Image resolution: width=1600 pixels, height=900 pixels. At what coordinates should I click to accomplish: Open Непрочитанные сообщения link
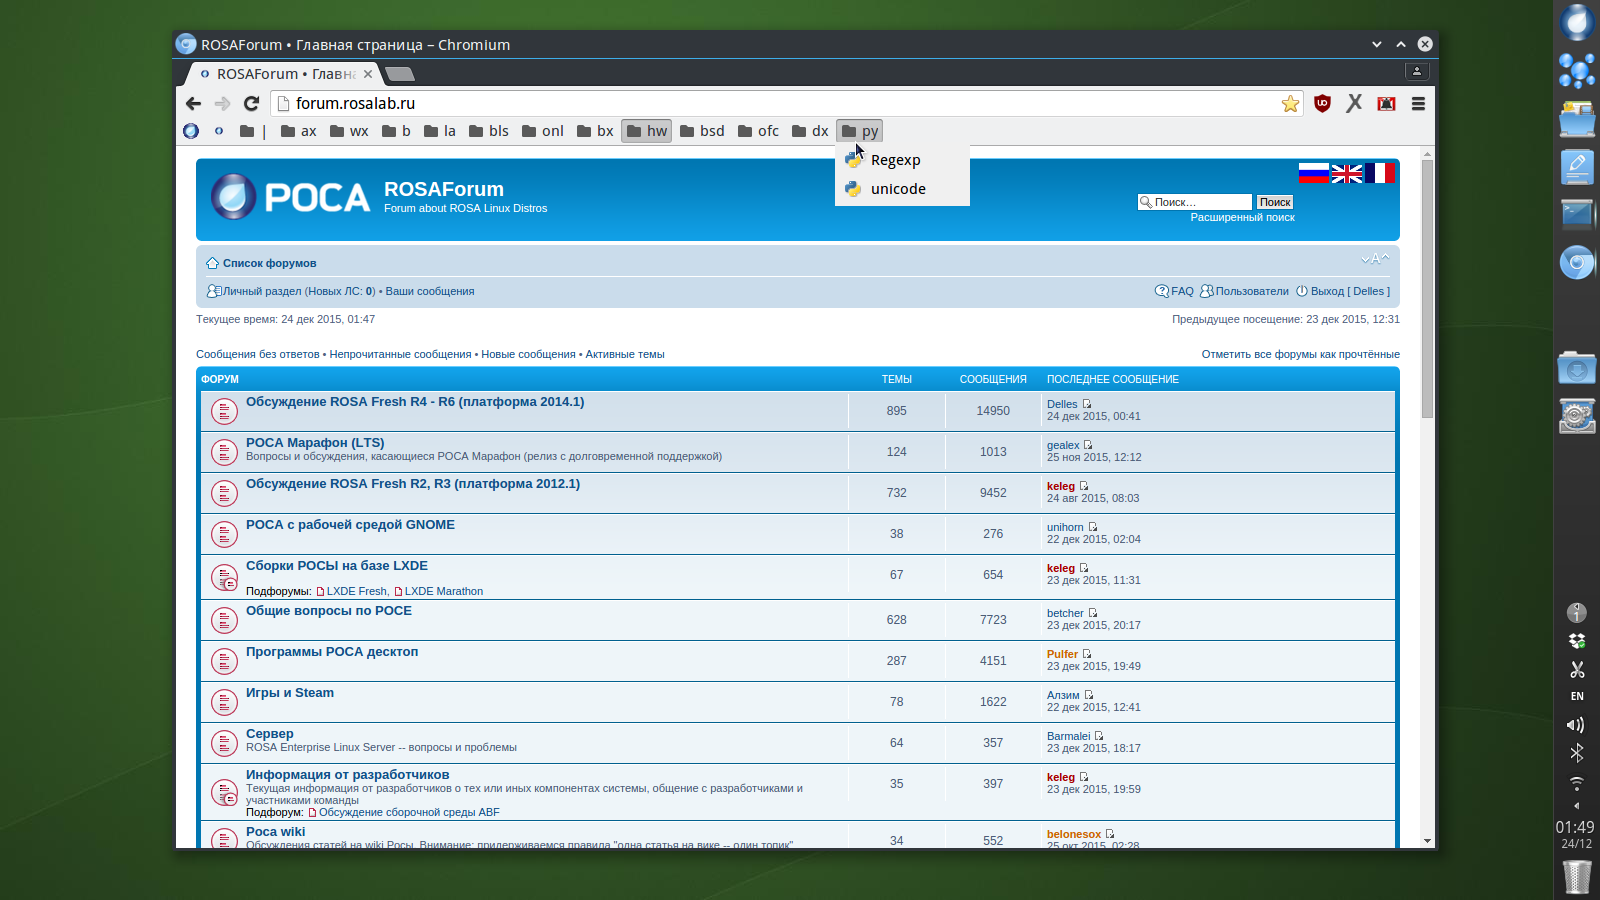click(x=400, y=354)
